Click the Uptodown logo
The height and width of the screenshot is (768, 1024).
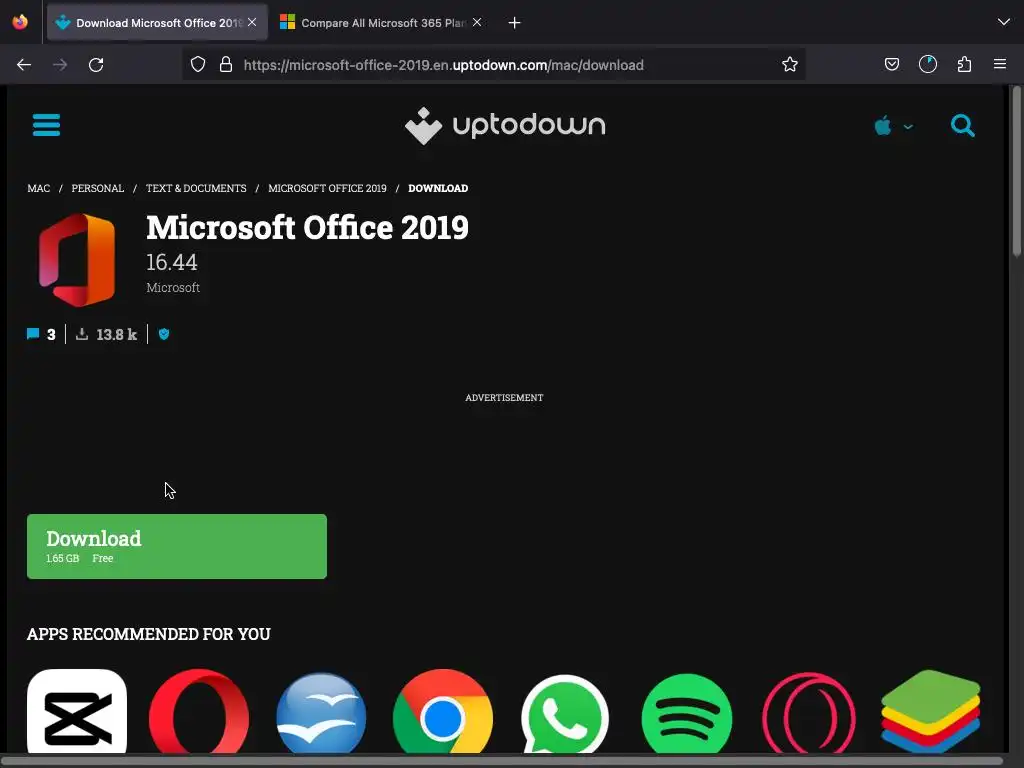(505, 125)
